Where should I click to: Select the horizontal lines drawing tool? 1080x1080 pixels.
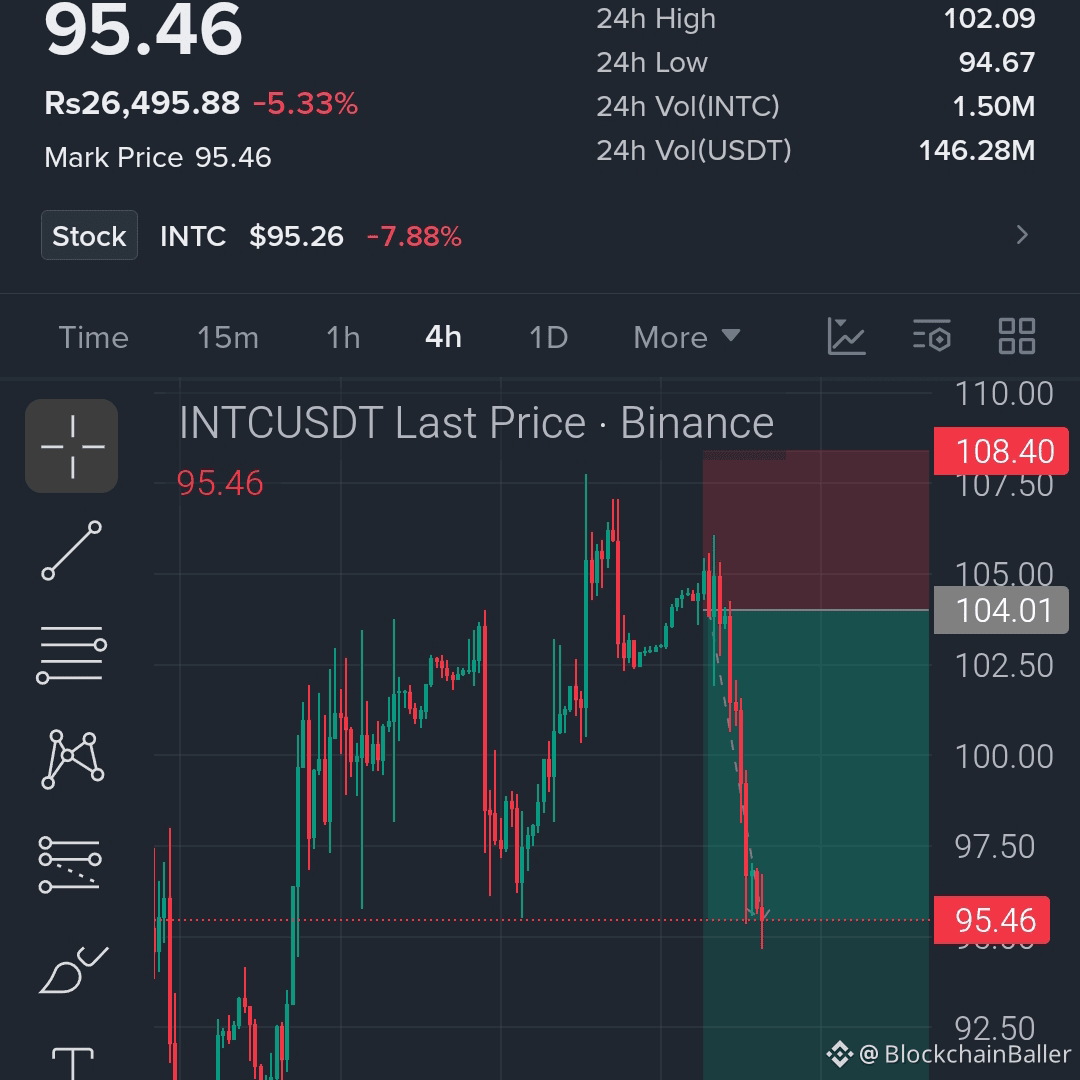pyautogui.click(x=72, y=654)
